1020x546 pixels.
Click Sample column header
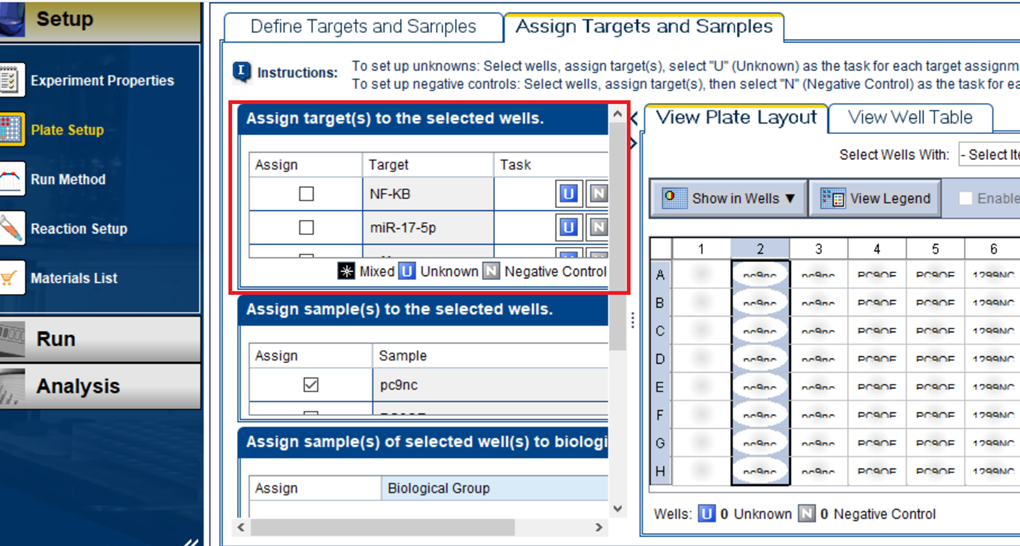click(490, 356)
